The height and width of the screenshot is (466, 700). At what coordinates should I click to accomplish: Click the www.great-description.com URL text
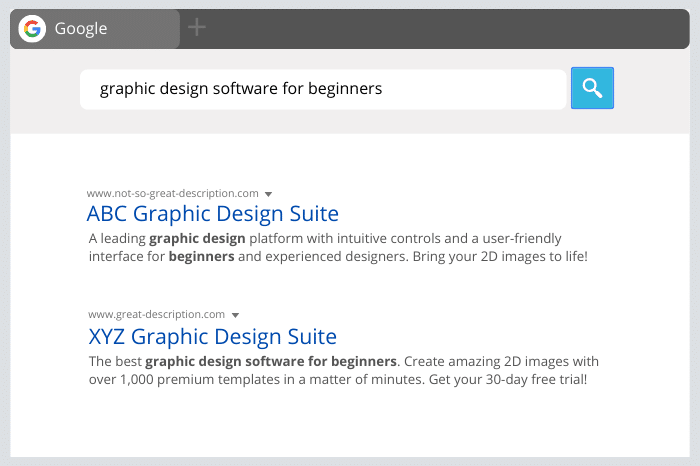156,314
